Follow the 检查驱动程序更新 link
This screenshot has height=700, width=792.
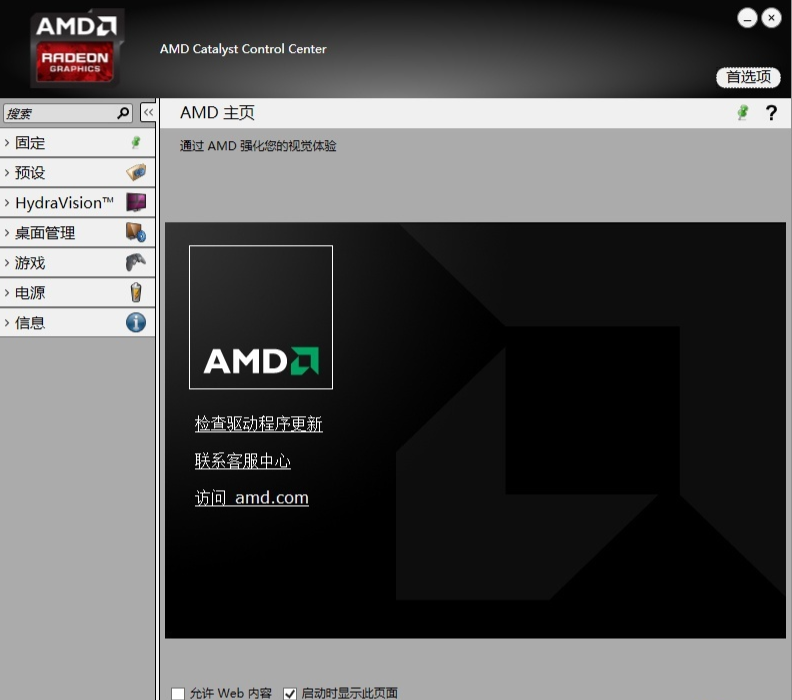click(x=259, y=423)
